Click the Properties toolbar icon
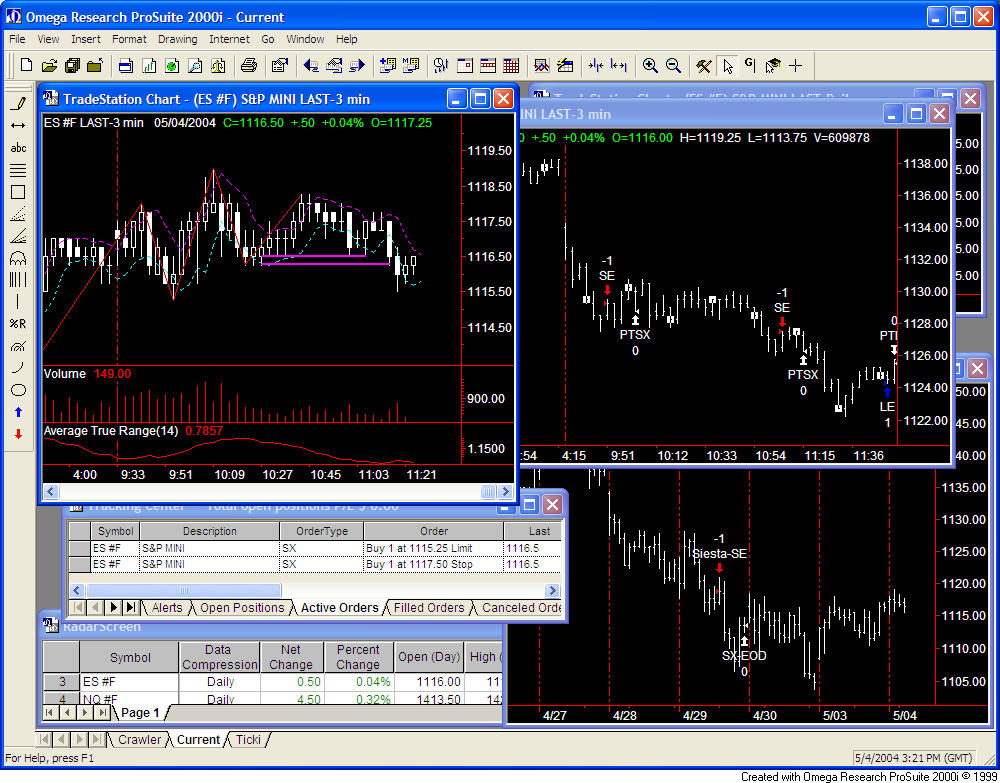Screen dimensions: 1000x783 coord(279,65)
